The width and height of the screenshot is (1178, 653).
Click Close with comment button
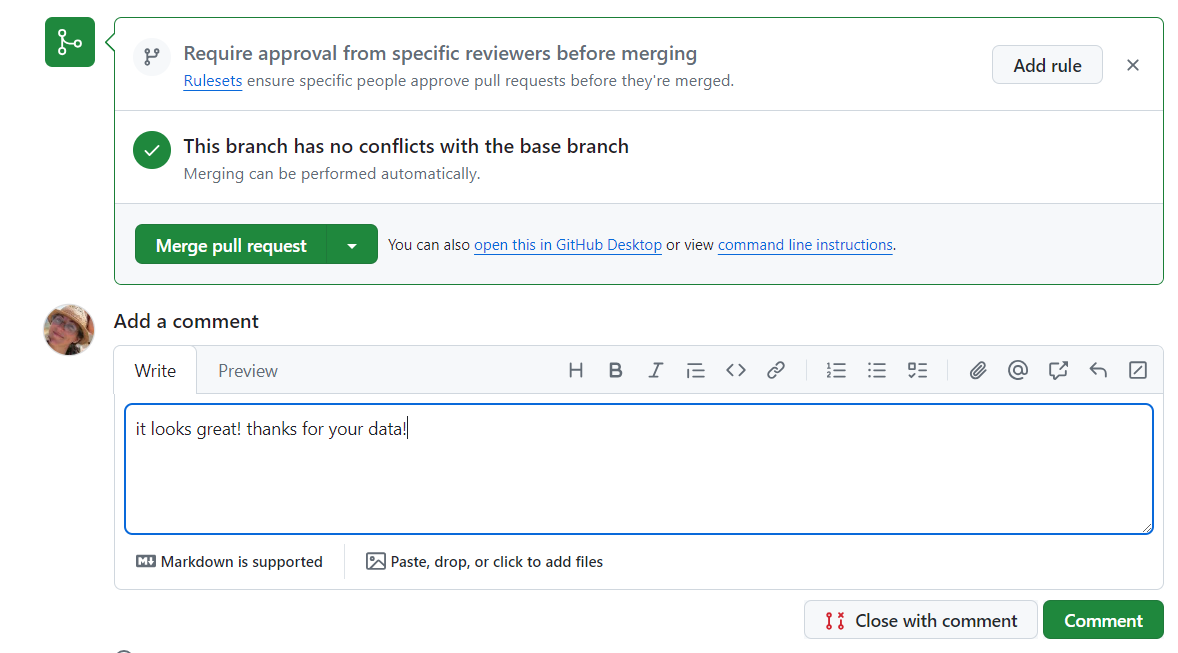(921, 621)
